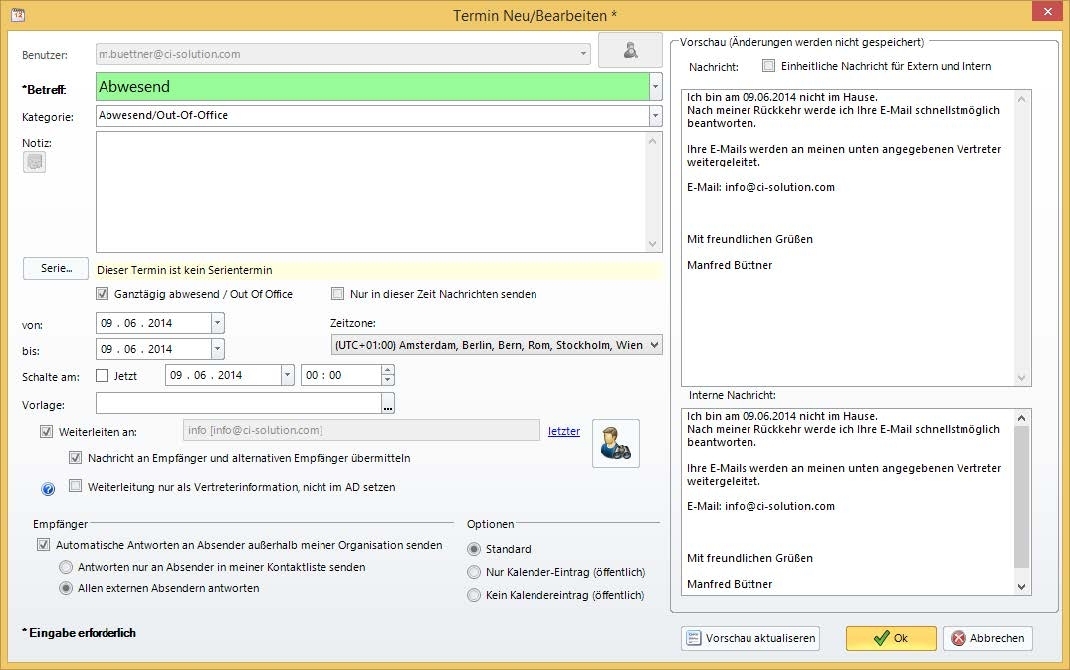This screenshot has height=670, width=1070.
Task: Click the calendar icon in the title bar
Action: tap(16, 14)
